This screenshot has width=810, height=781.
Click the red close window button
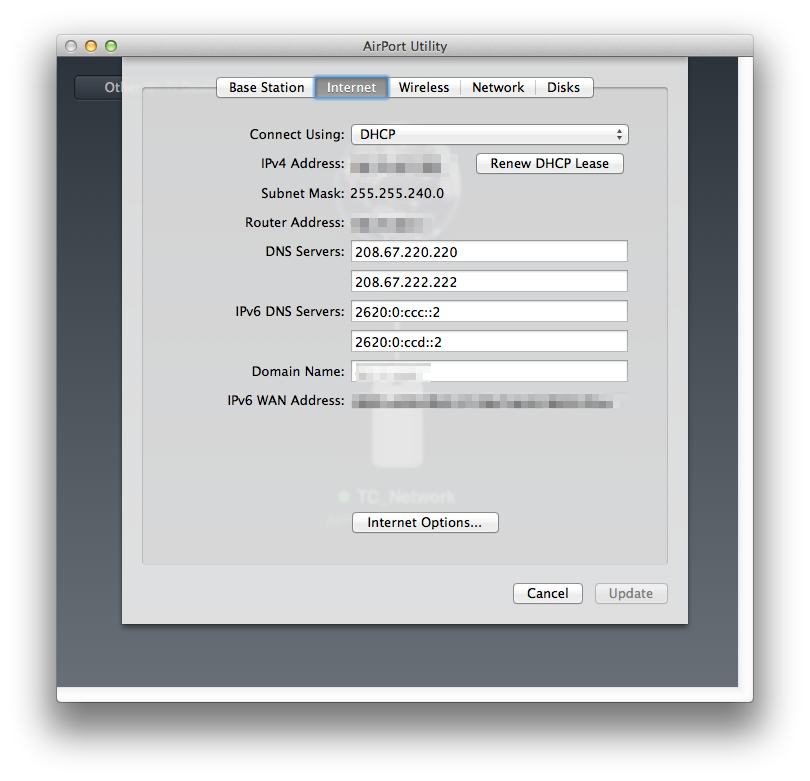pyautogui.click(x=71, y=46)
